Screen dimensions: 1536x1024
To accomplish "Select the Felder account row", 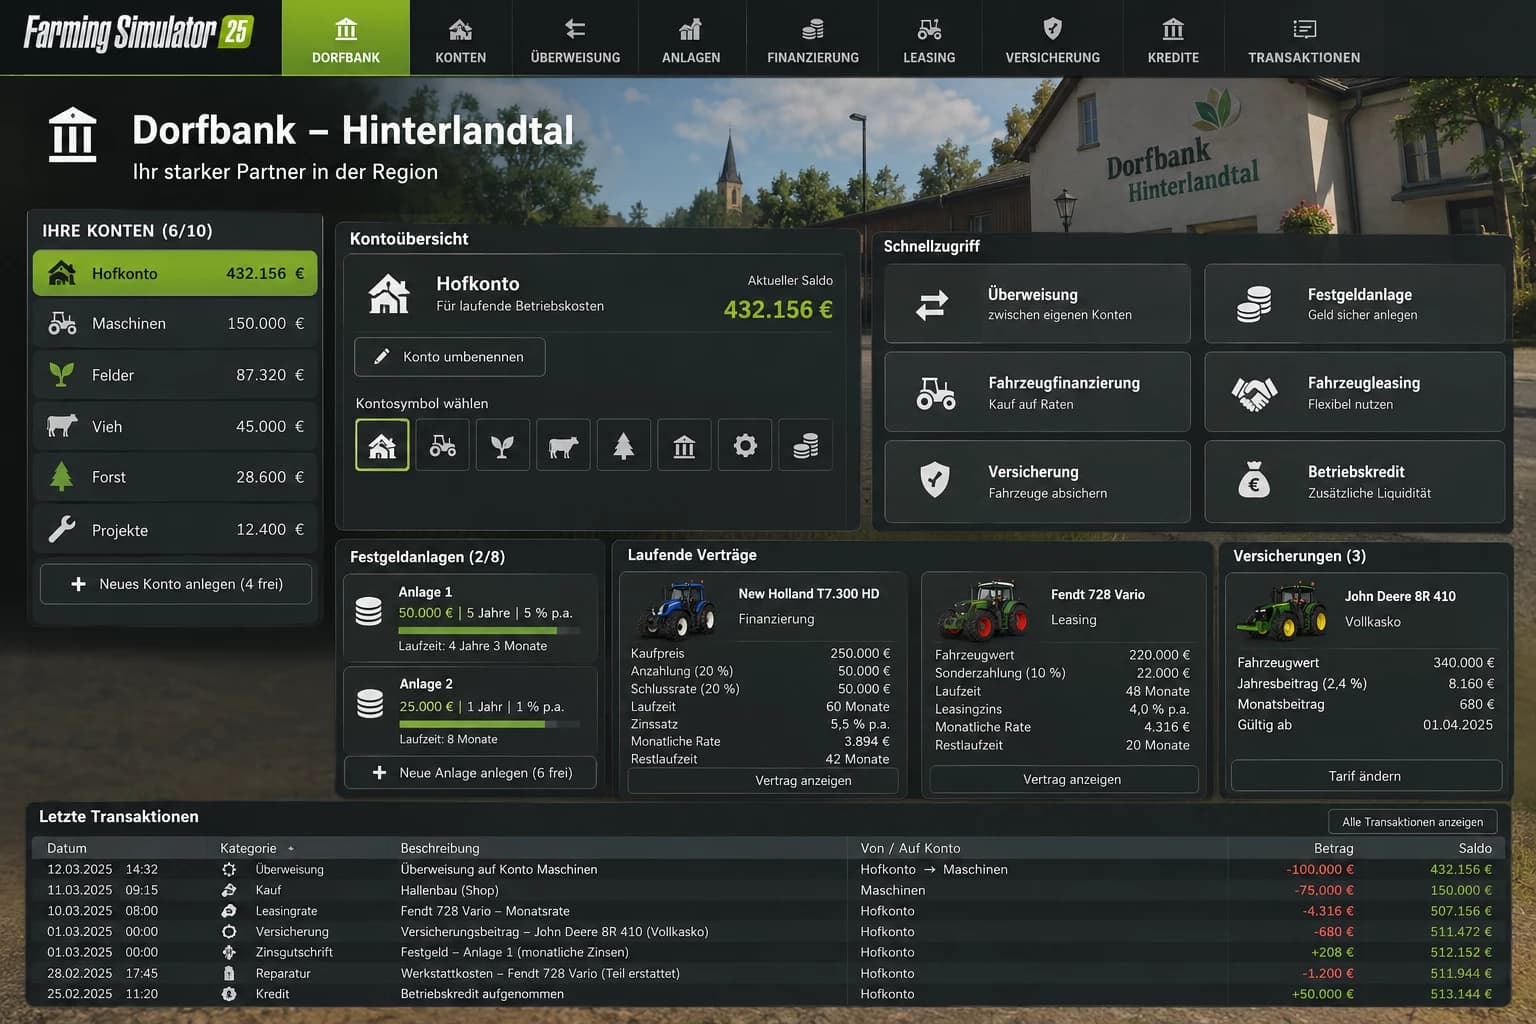I will point(175,375).
